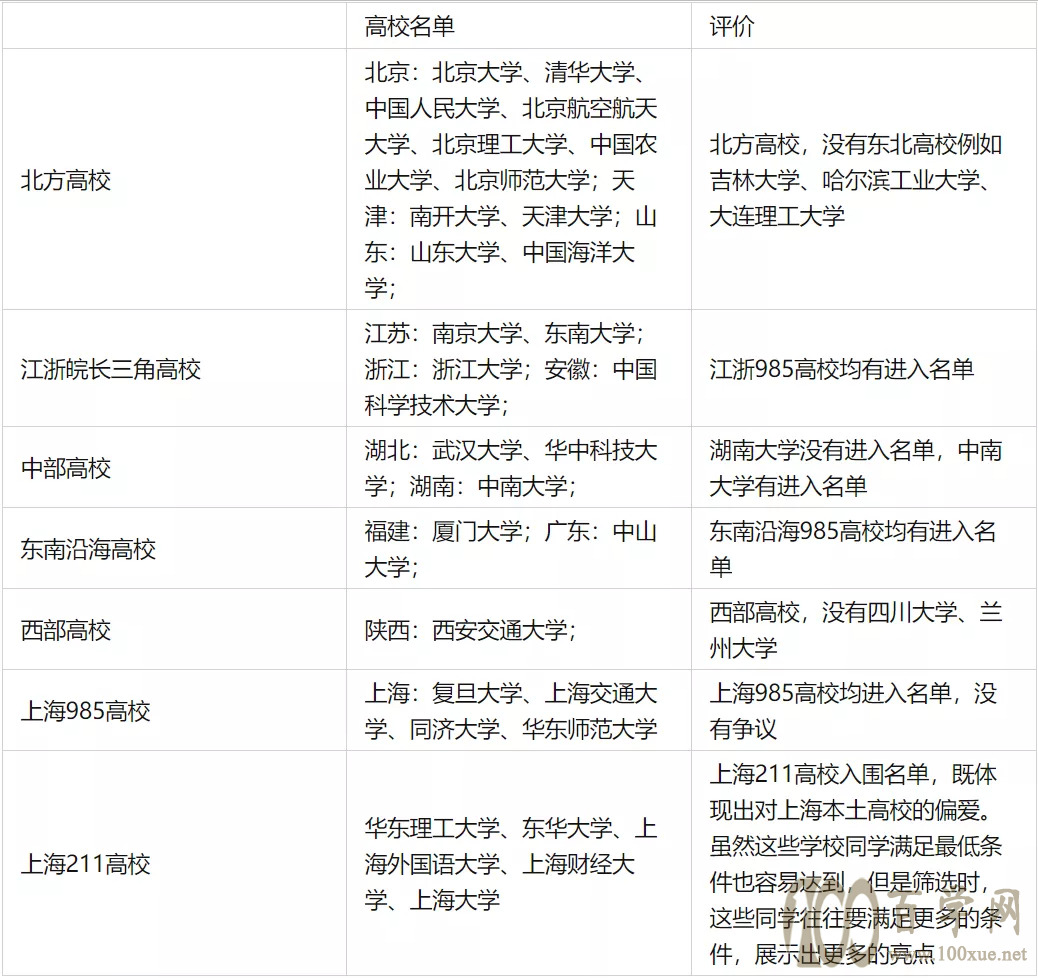Click the 高校名单 column header
This screenshot has width=1038, height=978.
(409, 26)
